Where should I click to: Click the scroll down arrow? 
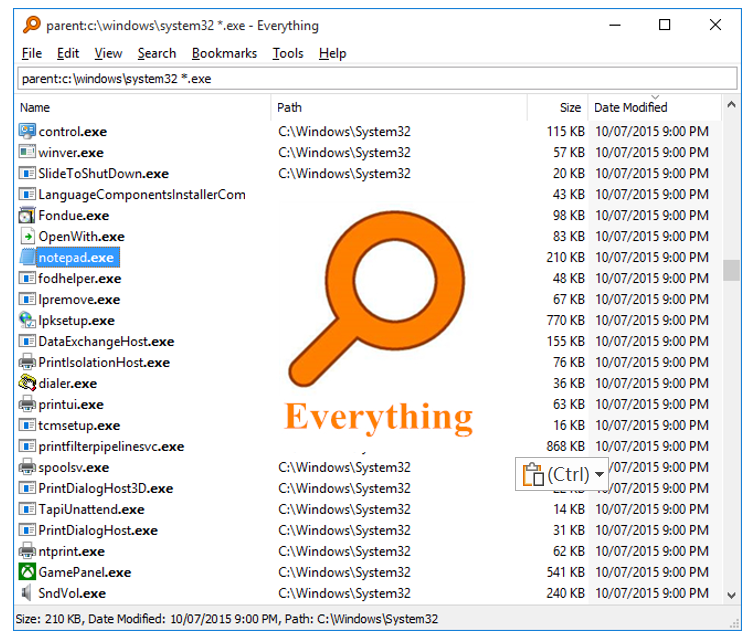click(731, 595)
